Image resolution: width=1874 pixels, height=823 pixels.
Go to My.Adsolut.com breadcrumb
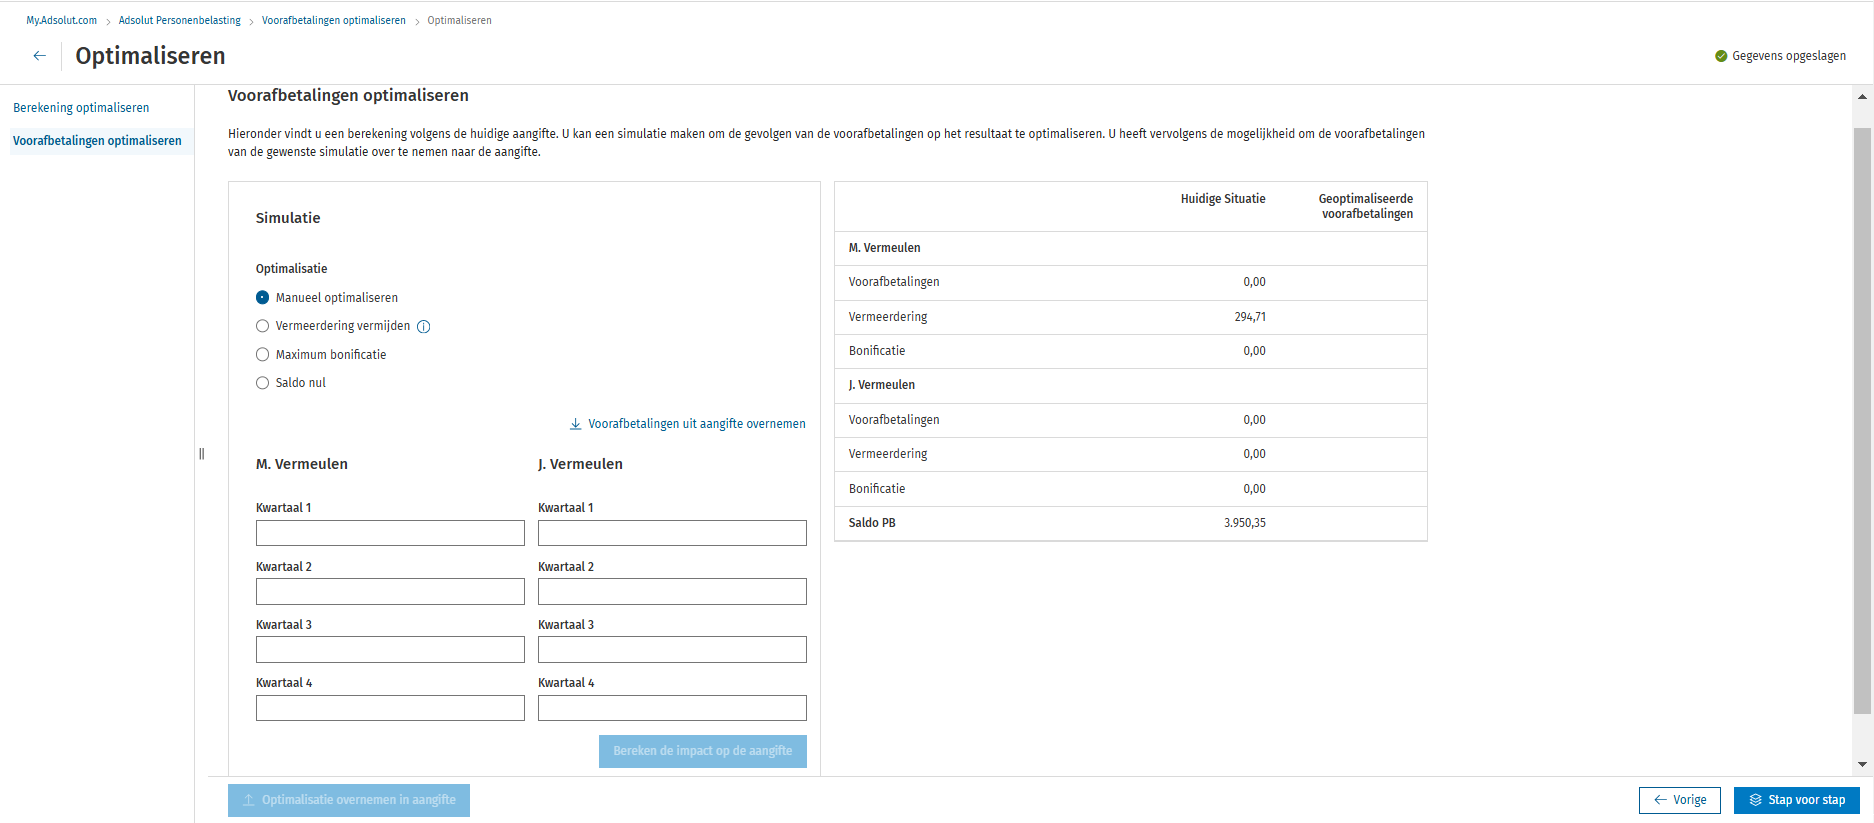point(62,20)
